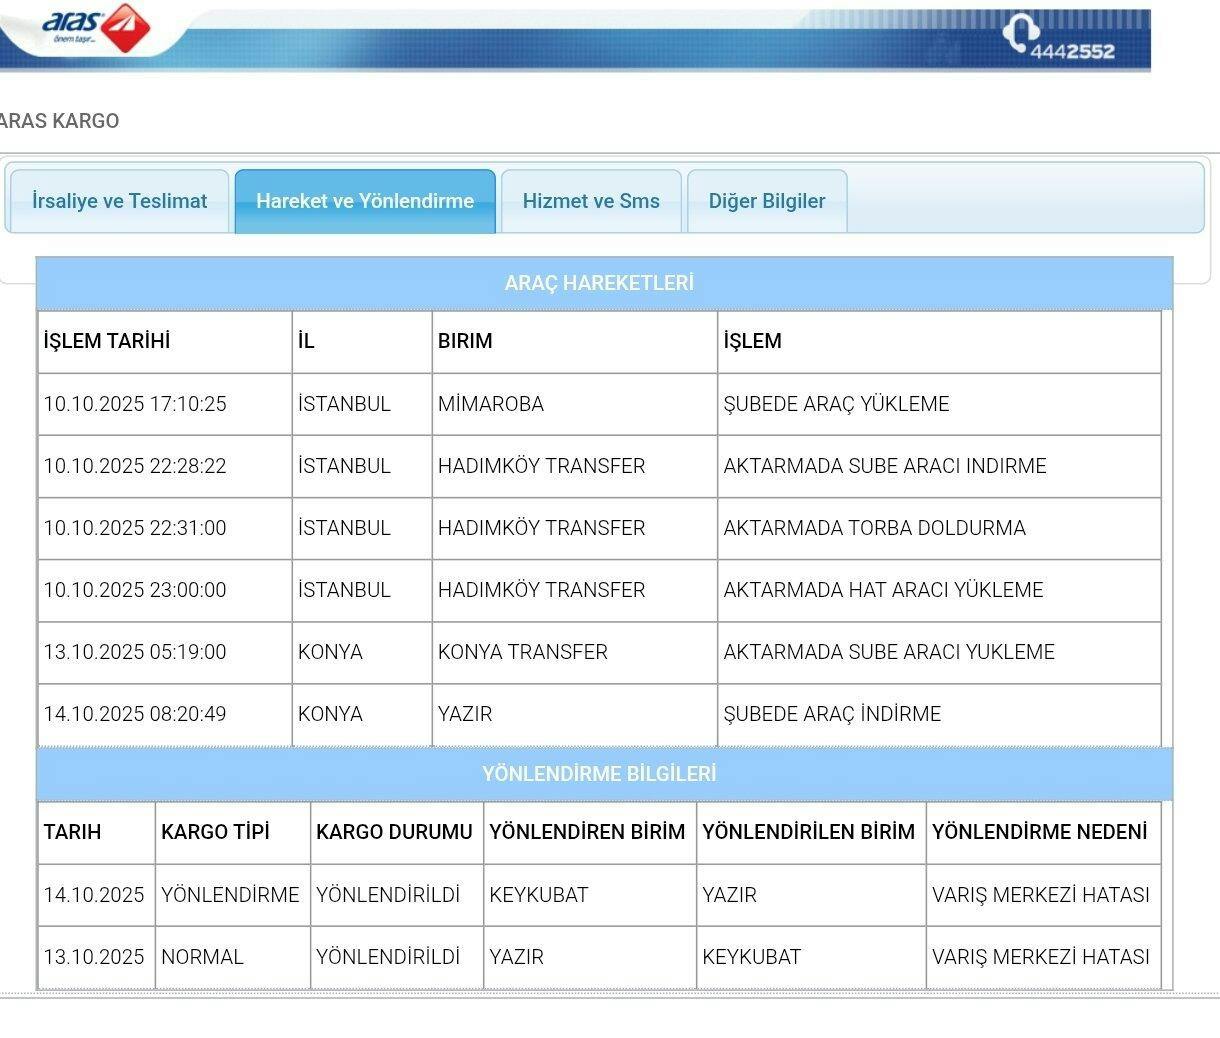Click the 14.10.2025 08:20:49 date cell
The width and height of the screenshot is (1220, 1038).
coord(135,714)
